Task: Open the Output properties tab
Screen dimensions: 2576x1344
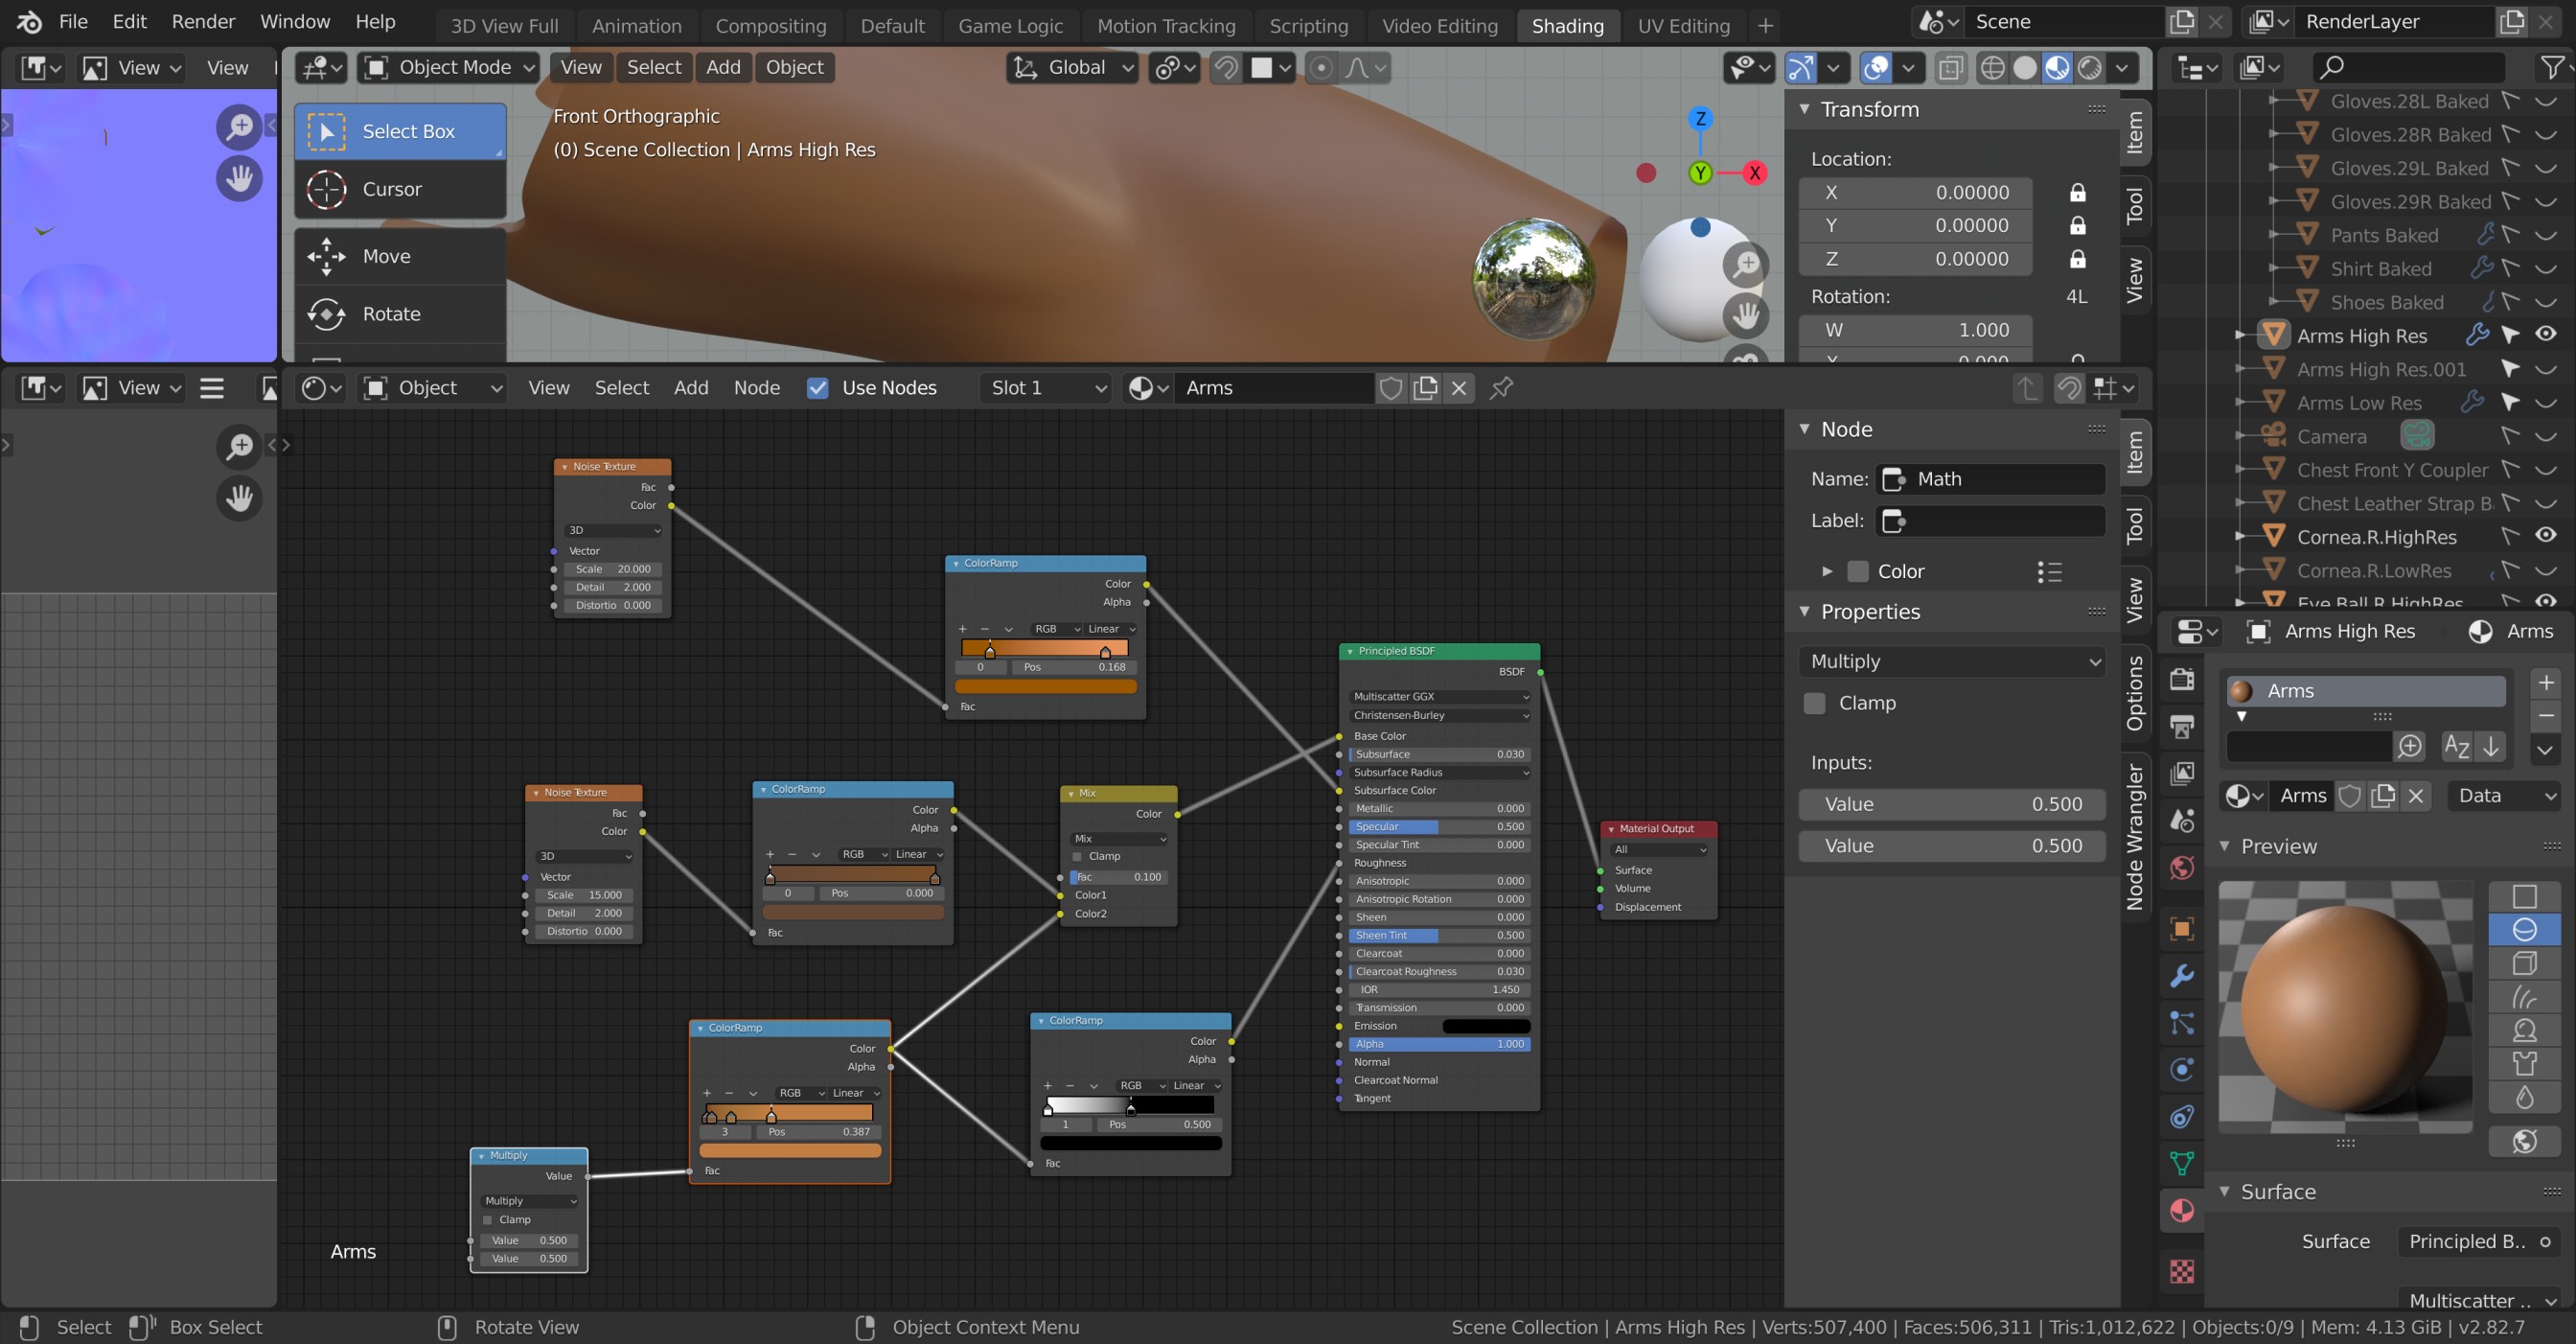Action: click(2182, 726)
